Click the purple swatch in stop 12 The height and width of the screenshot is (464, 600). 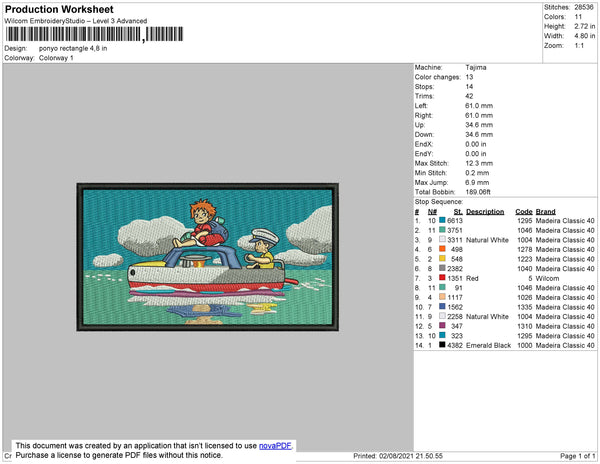coord(442,326)
